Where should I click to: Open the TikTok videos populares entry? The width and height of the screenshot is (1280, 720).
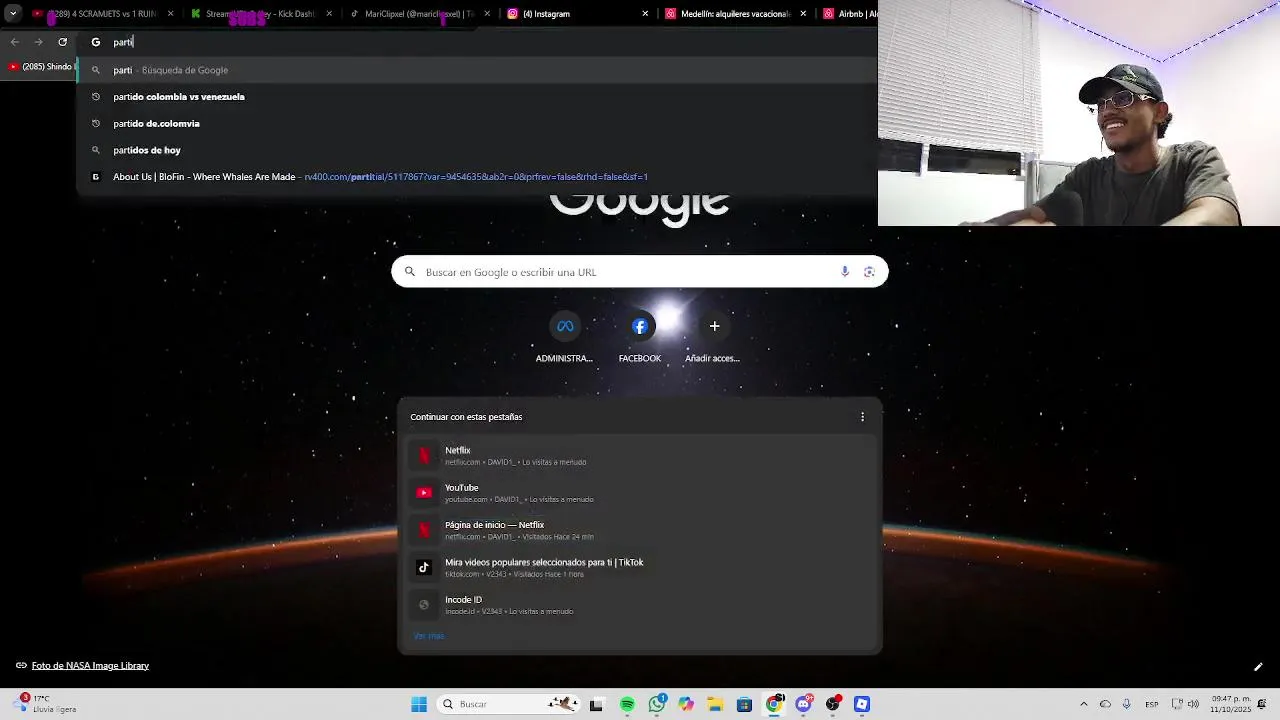click(x=640, y=567)
